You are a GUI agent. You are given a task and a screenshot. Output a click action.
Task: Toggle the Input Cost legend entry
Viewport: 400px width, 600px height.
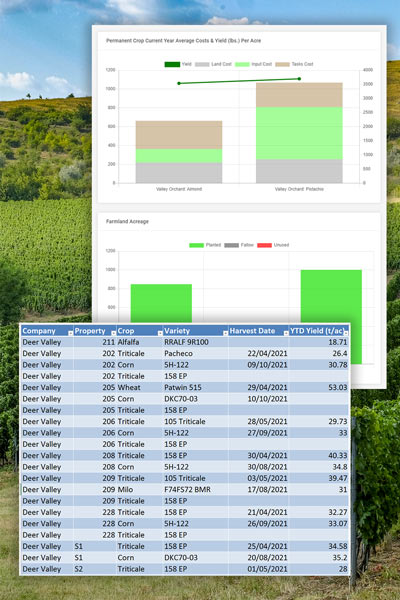[253, 64]
